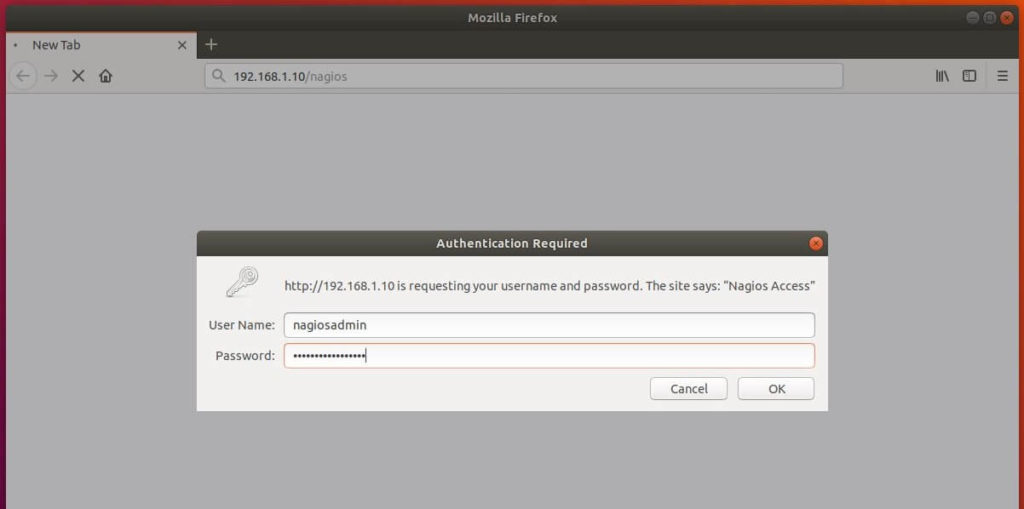Click the 'Nagios Access' request message
1024x509 pixels.
[549, 286]
